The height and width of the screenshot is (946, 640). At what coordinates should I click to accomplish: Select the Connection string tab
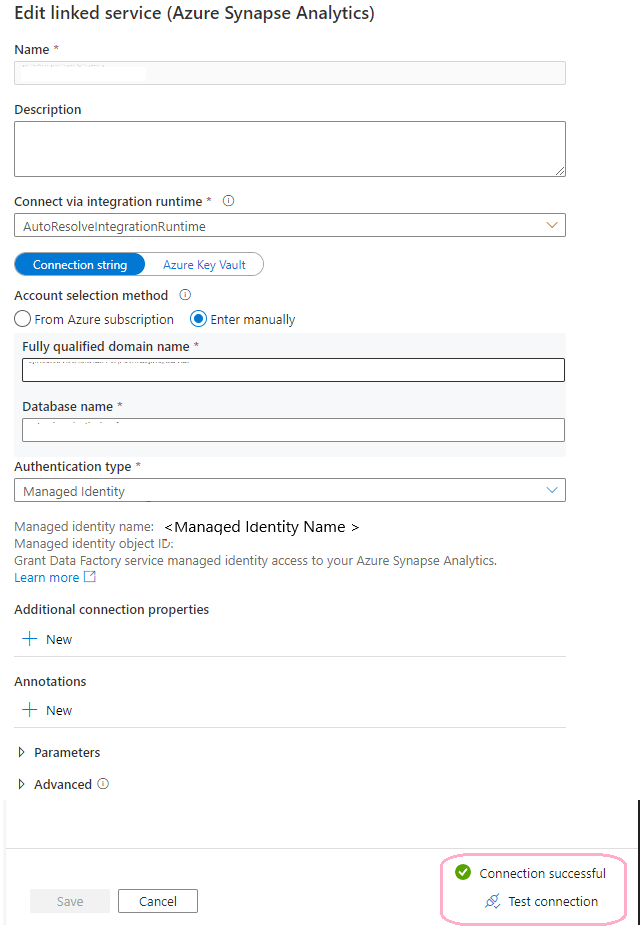[80, 265]
